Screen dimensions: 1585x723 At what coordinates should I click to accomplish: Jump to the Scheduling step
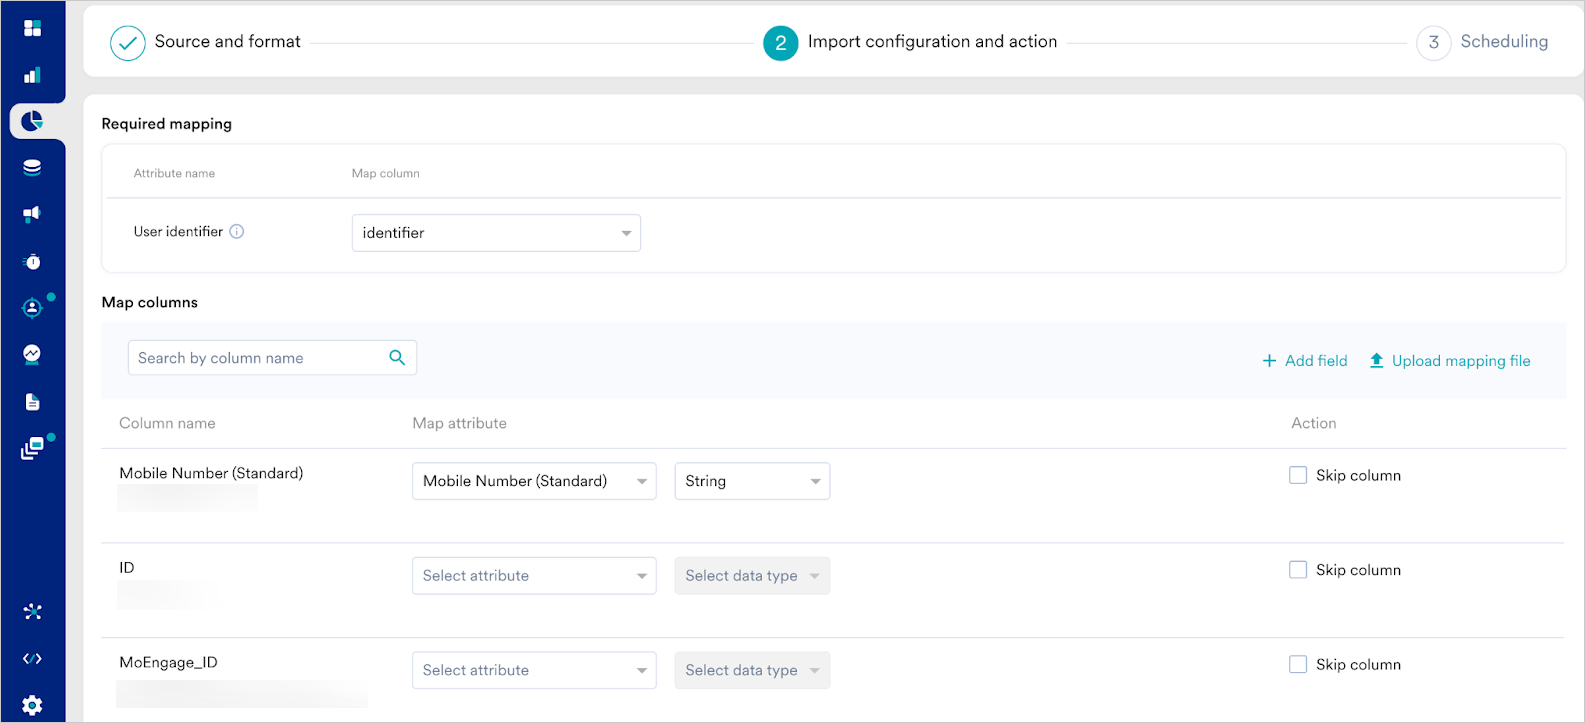coord(1483,42)
